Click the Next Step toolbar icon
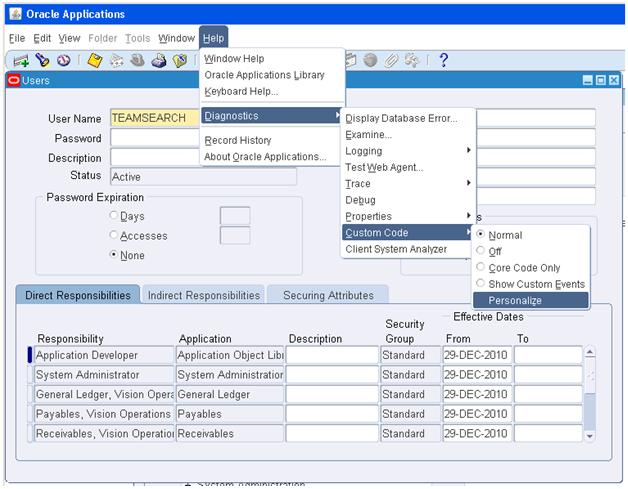The width and height of the screenshot is (628, 489). (117, 60)
